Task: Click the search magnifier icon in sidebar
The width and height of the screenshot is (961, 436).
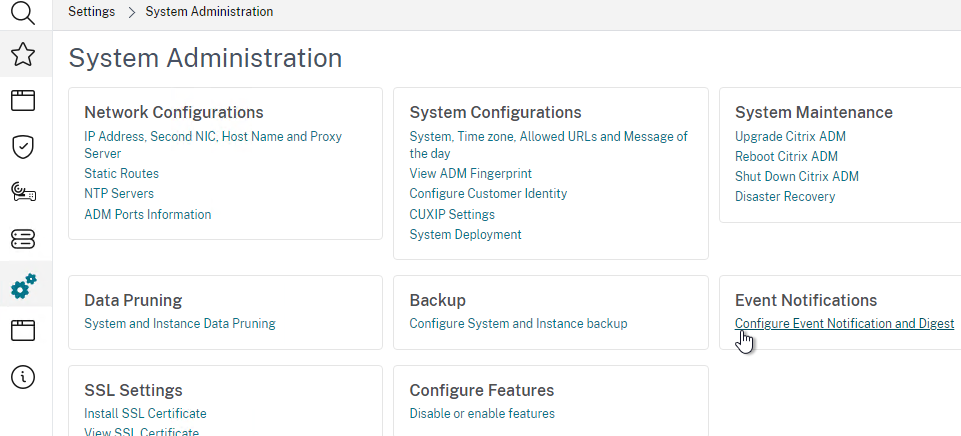Action: pos(23,12)
